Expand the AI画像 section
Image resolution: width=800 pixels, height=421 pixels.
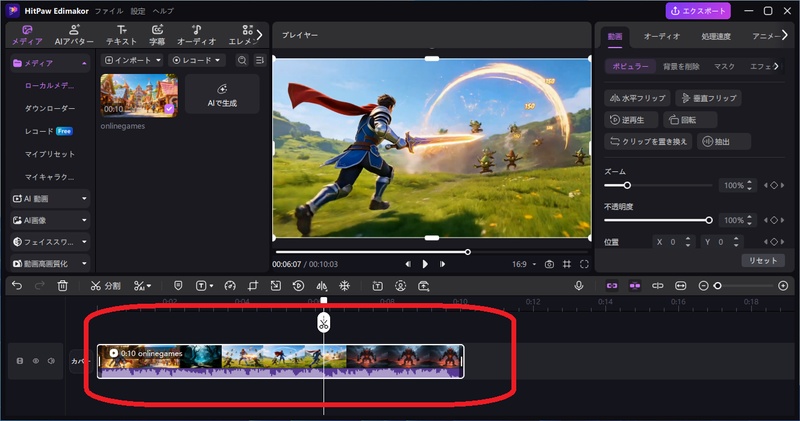(50, 220)
